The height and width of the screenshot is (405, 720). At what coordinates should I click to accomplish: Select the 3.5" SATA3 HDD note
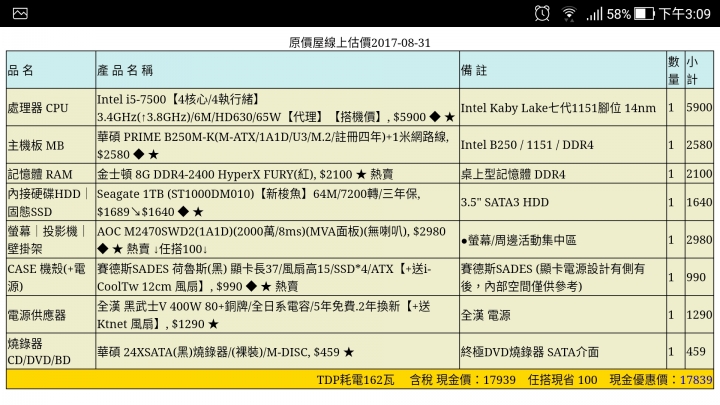coord(563,202)
